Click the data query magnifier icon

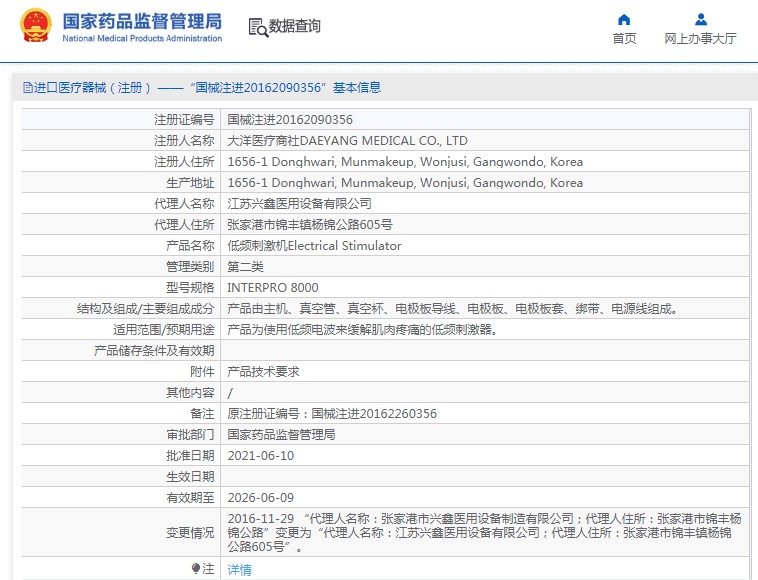[x=258, y=28]
